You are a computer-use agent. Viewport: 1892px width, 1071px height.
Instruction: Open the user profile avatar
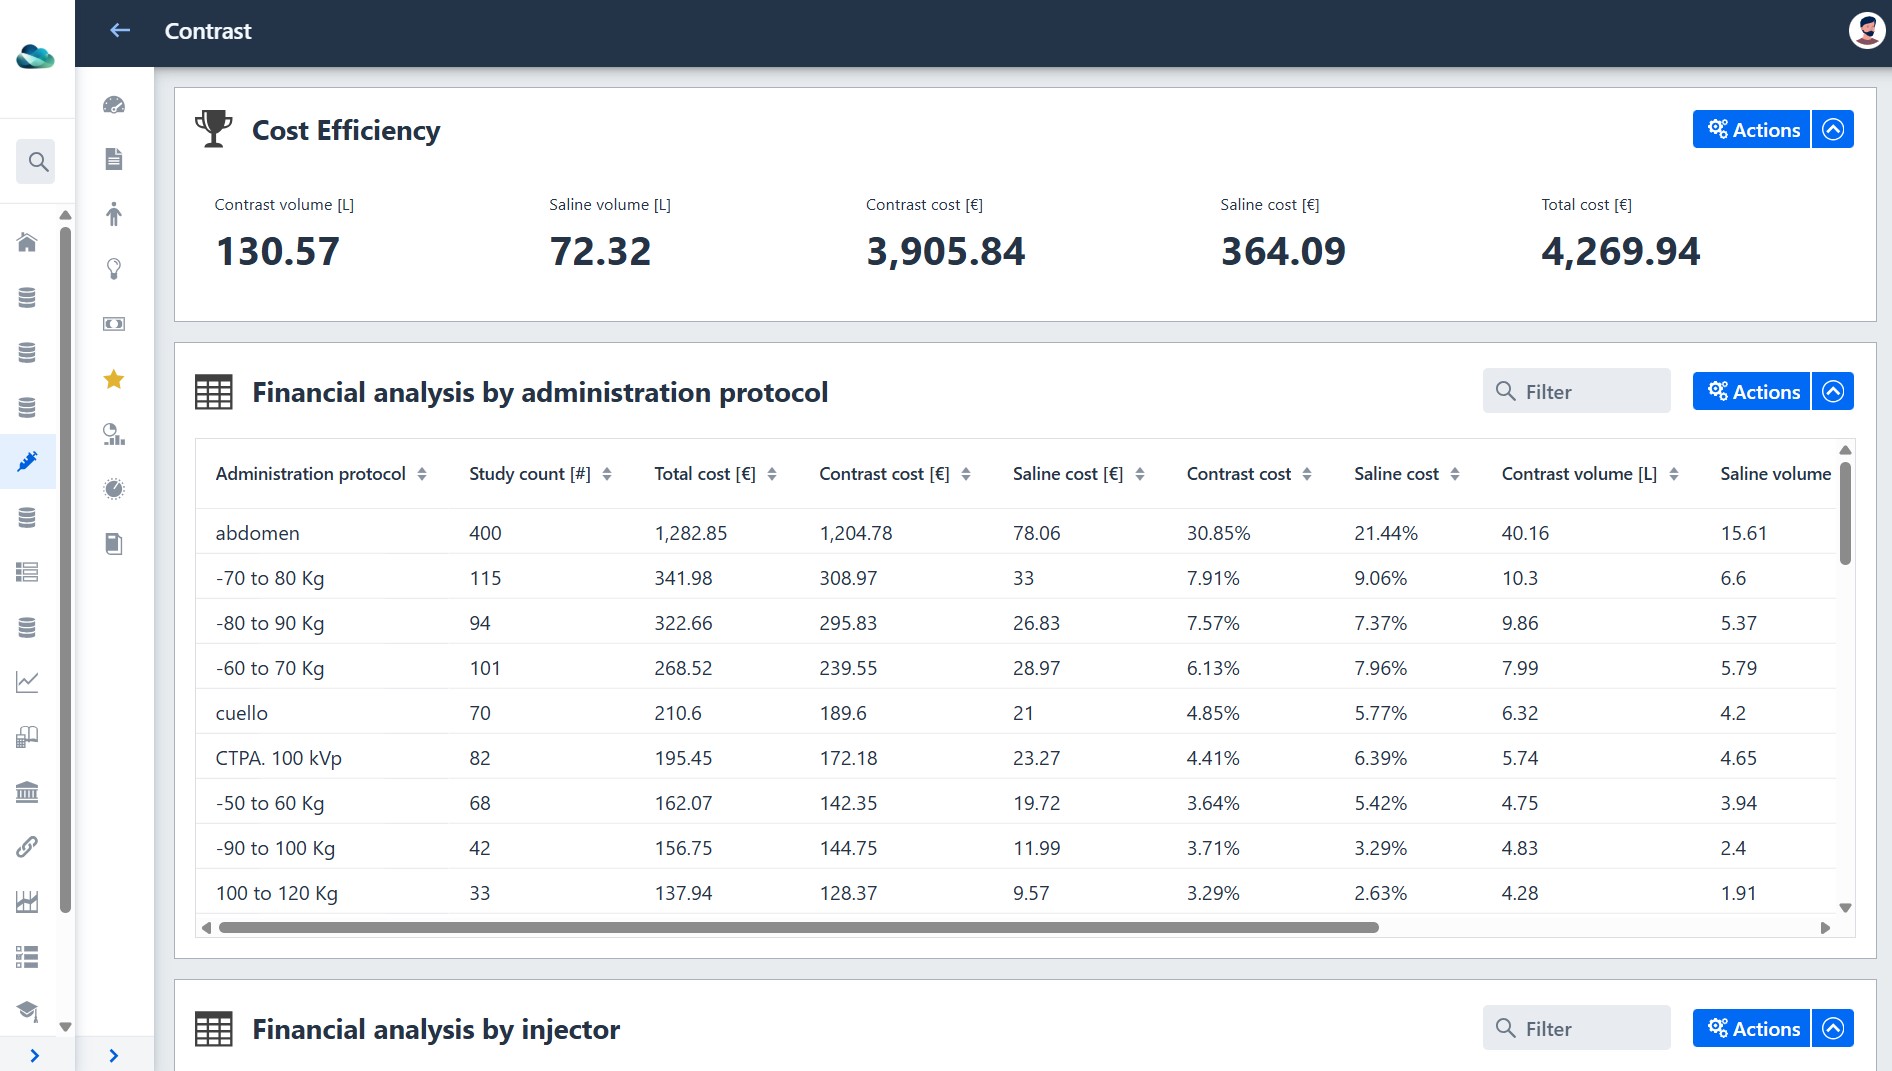pos(1866,30)
